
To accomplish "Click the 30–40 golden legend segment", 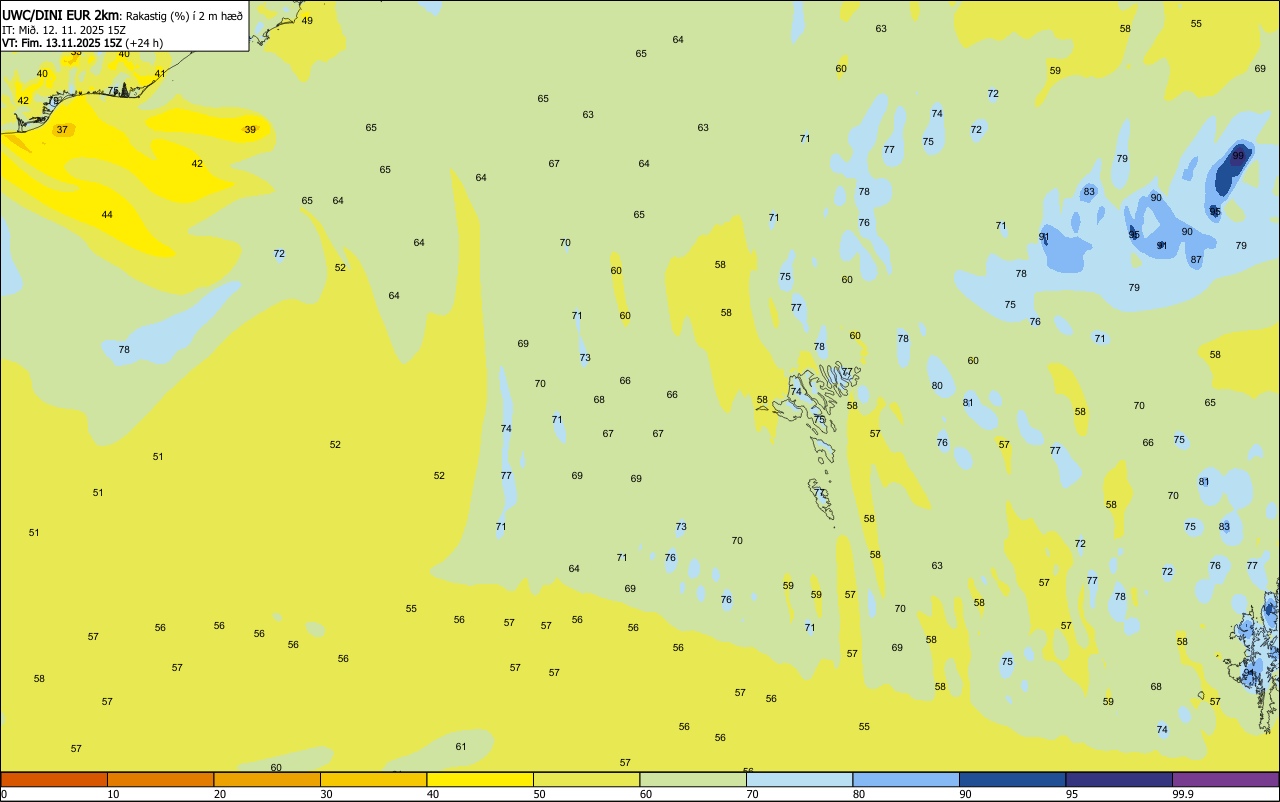I will click(x=373, y=779).
